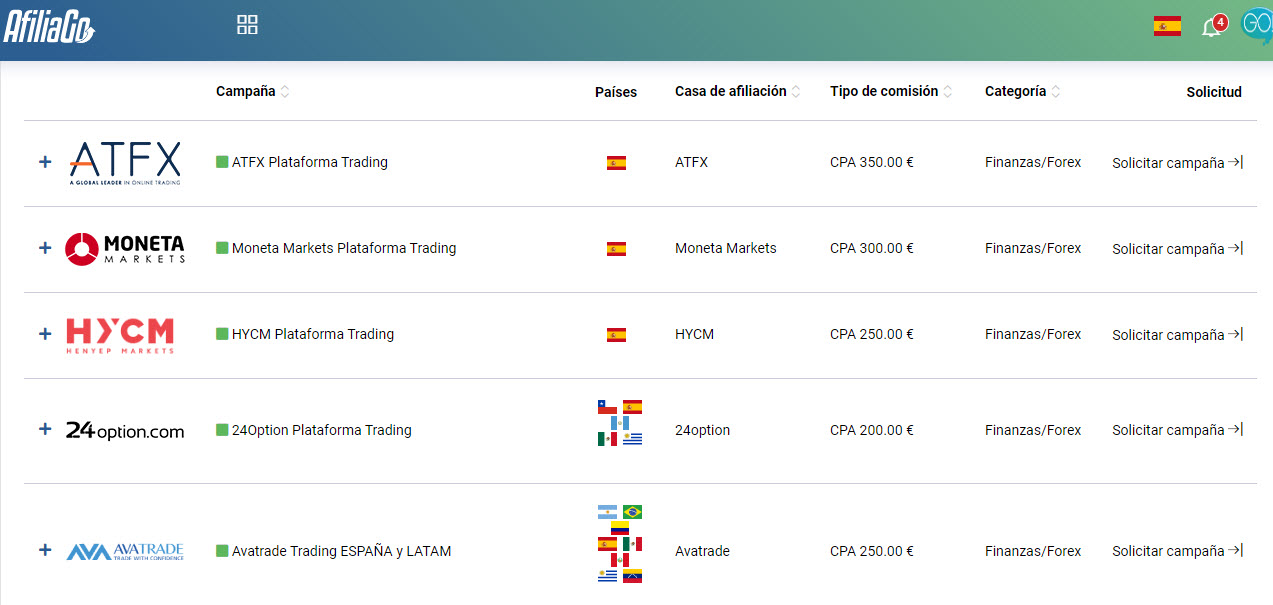The width and height of the screenshot is (1273, 605).
Task: Click the green status square for HYCM
Action: click(x=222, y=333)
